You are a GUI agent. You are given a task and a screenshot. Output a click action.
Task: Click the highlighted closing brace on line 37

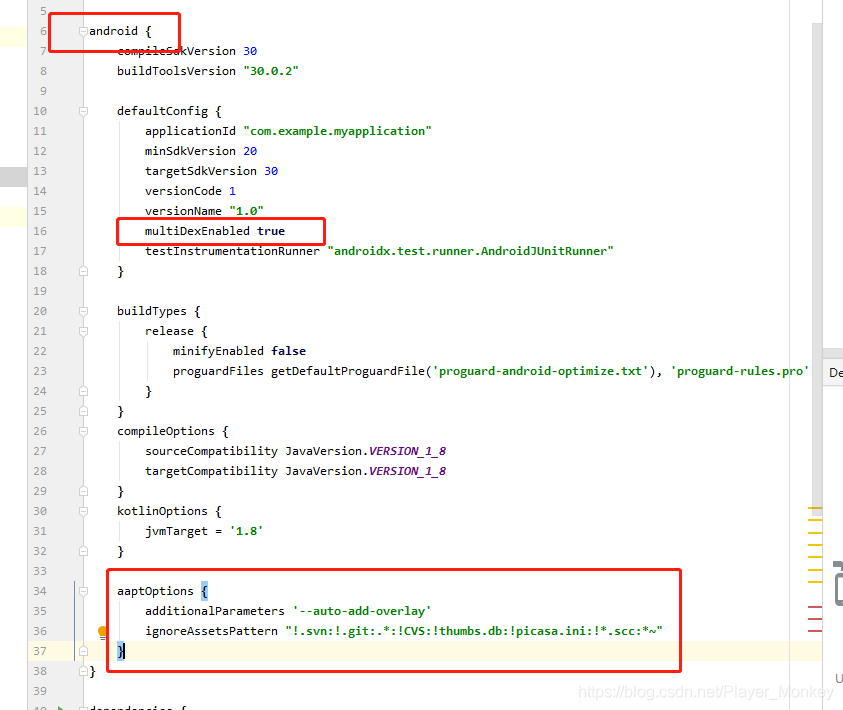click(x=121, y=651)
